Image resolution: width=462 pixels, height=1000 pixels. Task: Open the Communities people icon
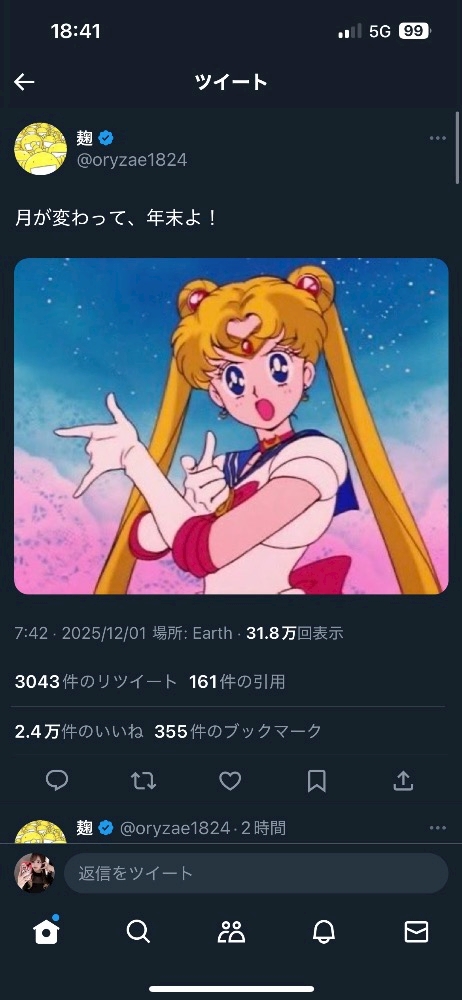tap(231, 932)
